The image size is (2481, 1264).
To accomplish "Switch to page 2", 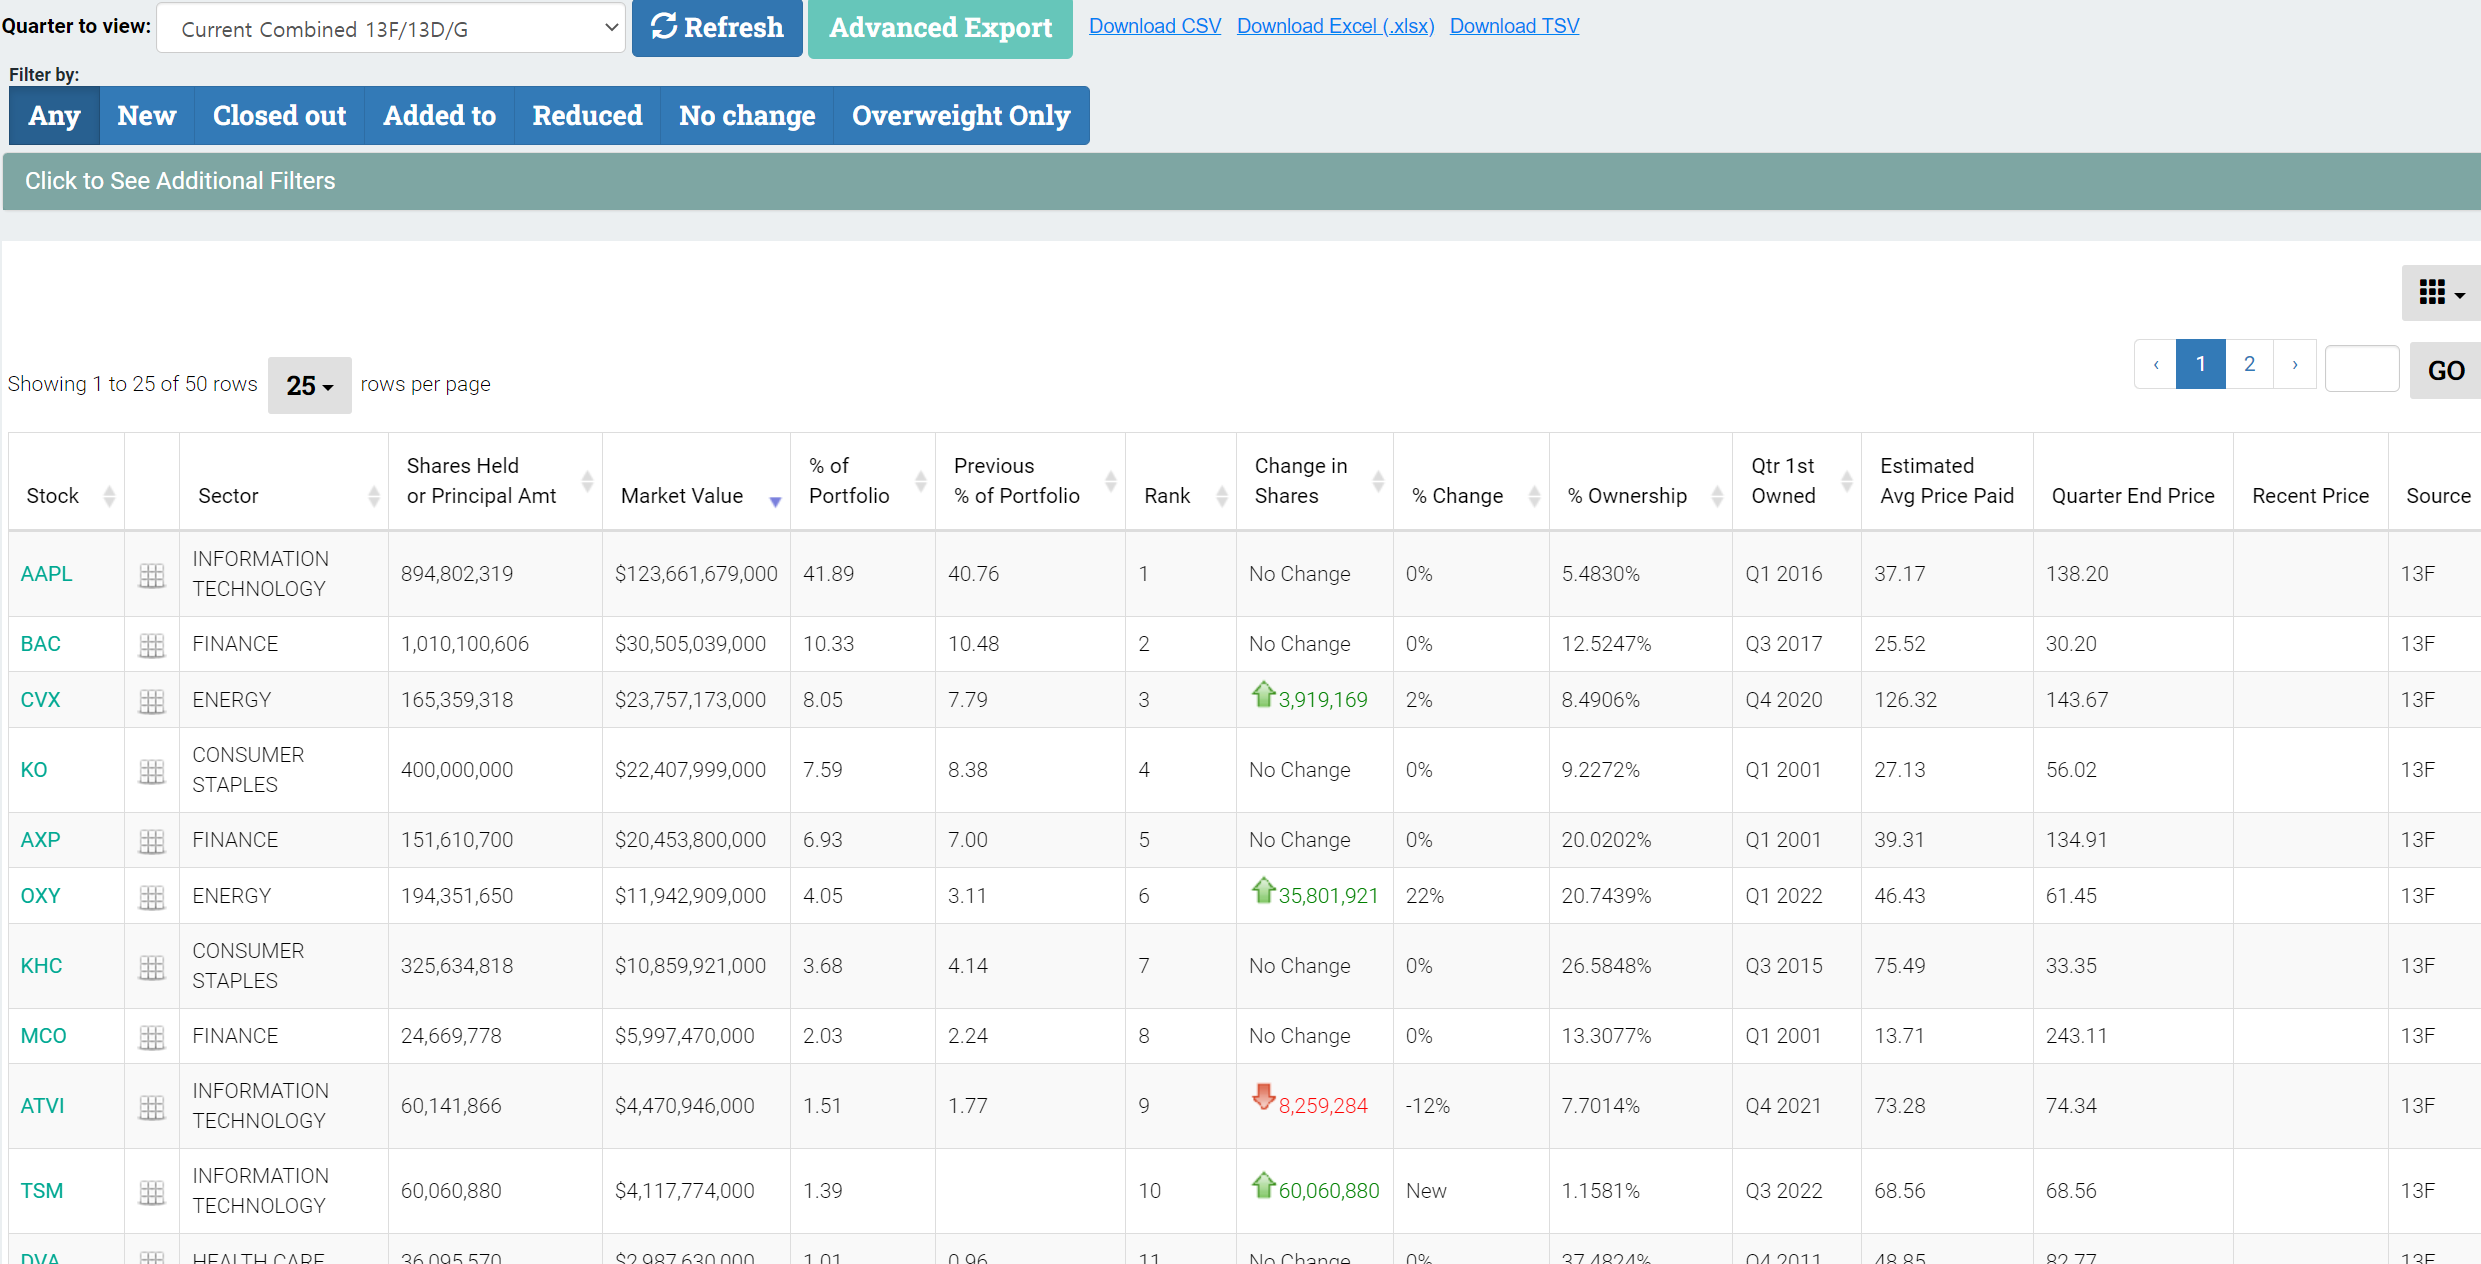I will (x=2249, y=365).
